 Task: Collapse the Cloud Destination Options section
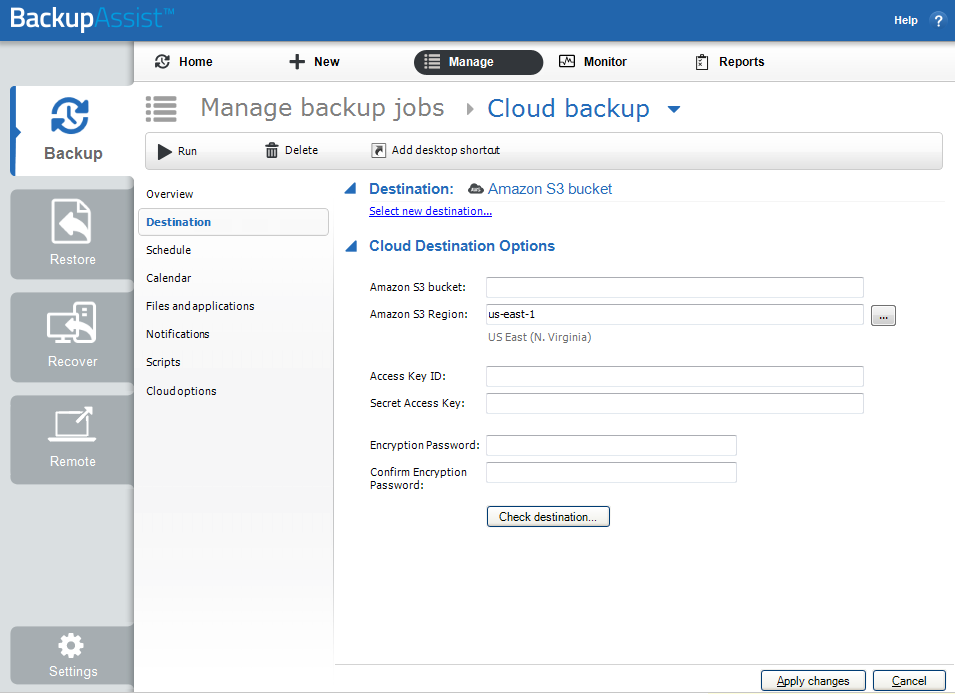point(350,246)
